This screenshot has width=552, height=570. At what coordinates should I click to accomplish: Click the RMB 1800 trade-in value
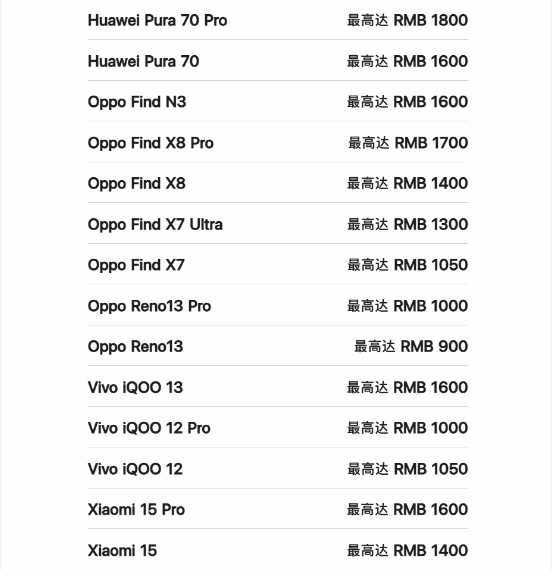[431, 20]
